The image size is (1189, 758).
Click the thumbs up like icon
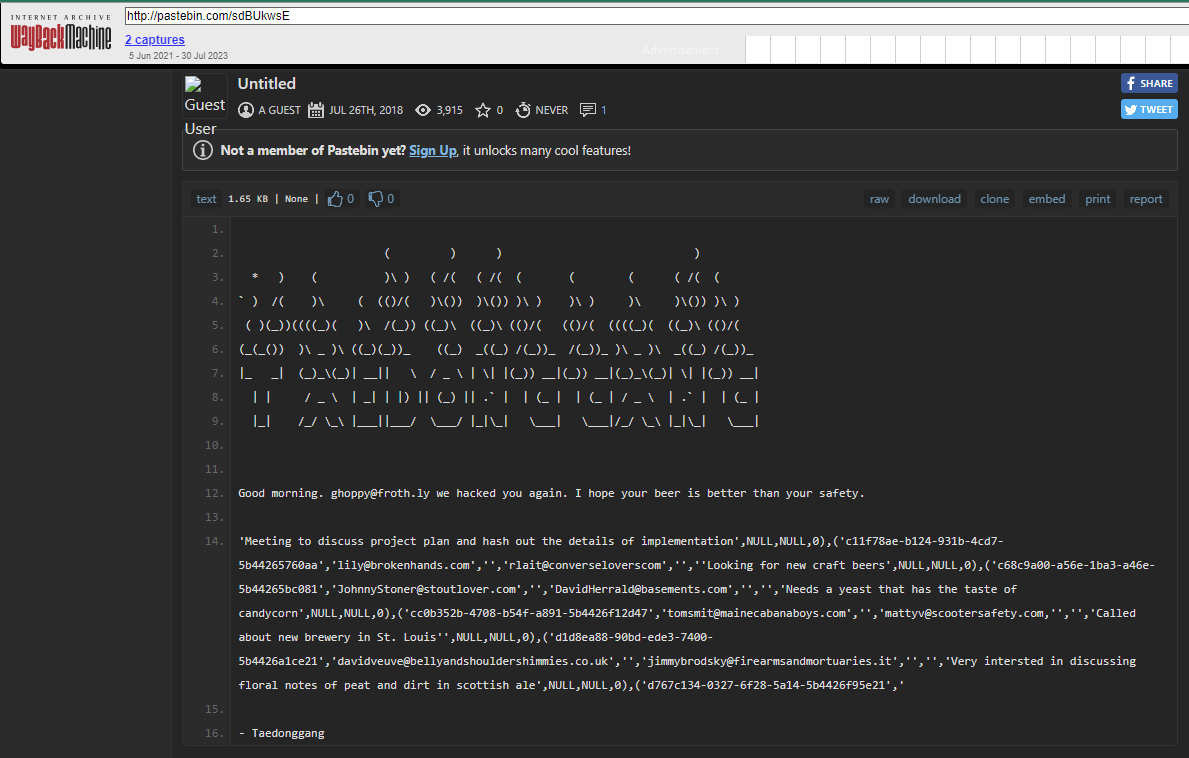click(x=335, y=199)
